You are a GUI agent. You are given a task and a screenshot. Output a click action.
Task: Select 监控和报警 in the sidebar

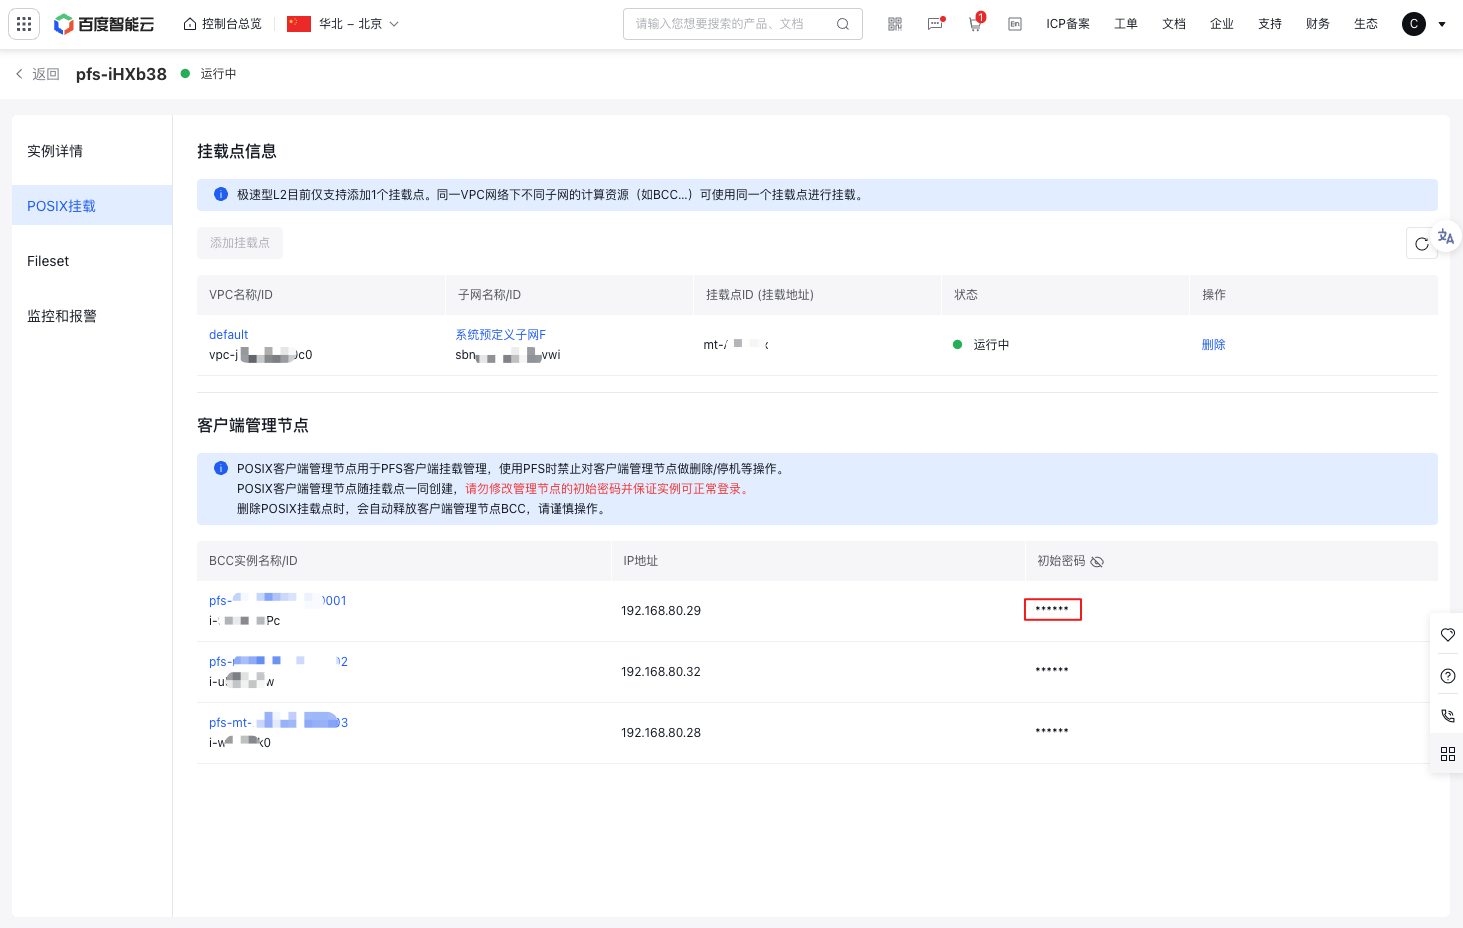(92, 316)
